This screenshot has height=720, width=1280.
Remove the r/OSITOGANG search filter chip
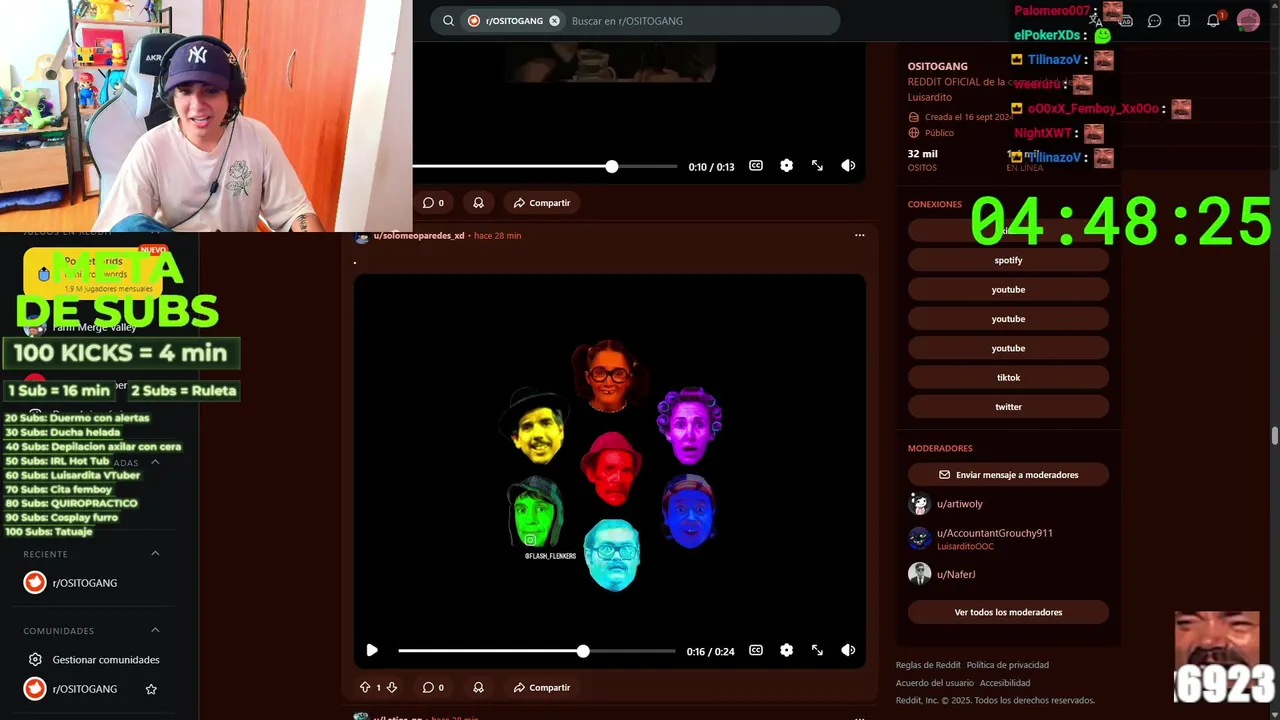click(x=554, y=21)
